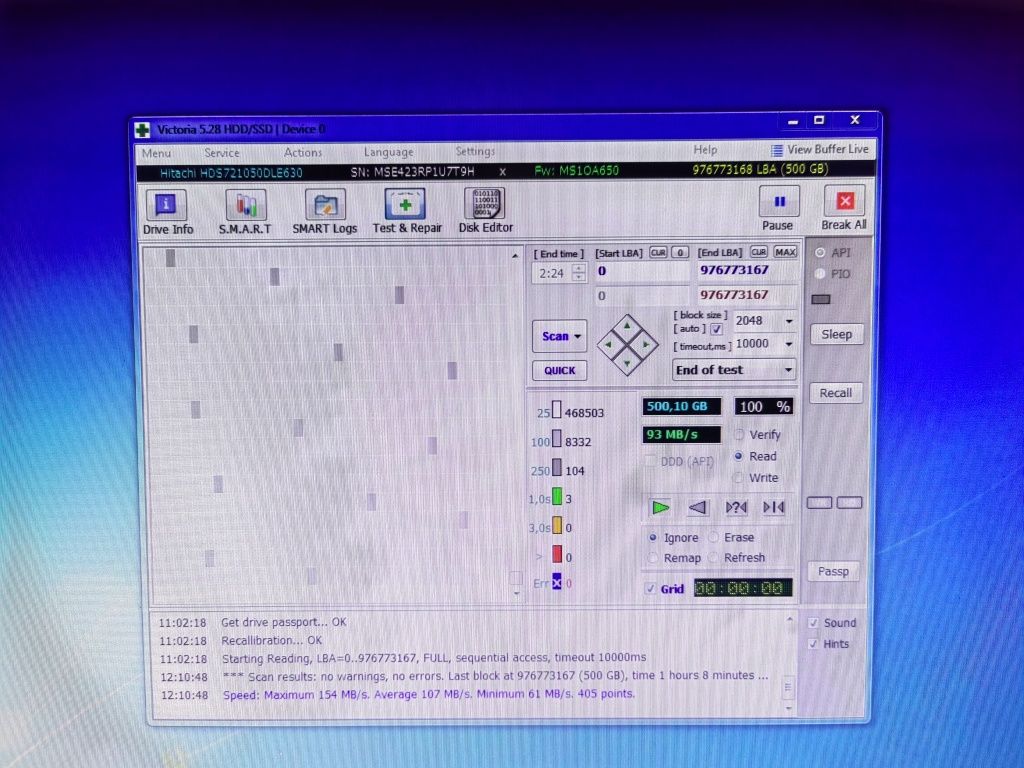Reset Start LBA with the 0 button
Viewport: 1024px width, 768px height.
point(680,253)
